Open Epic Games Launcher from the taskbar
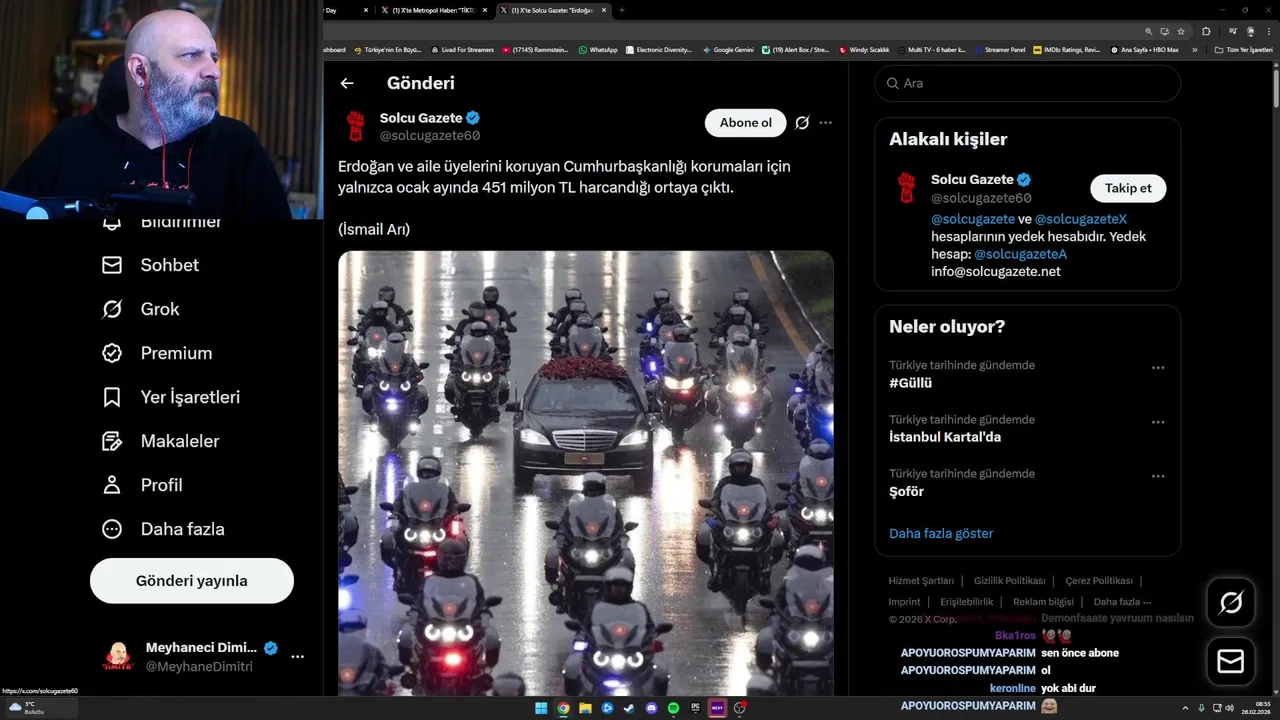The width and height of the screenshot is (1280, 720). pyautogui.click(x=695, y=708)
